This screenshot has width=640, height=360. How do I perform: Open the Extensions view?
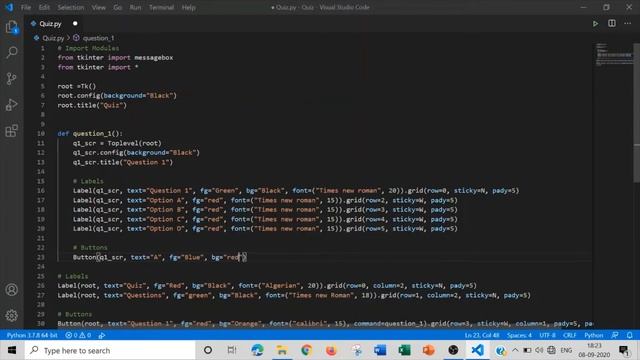click(x=12, y=131)
